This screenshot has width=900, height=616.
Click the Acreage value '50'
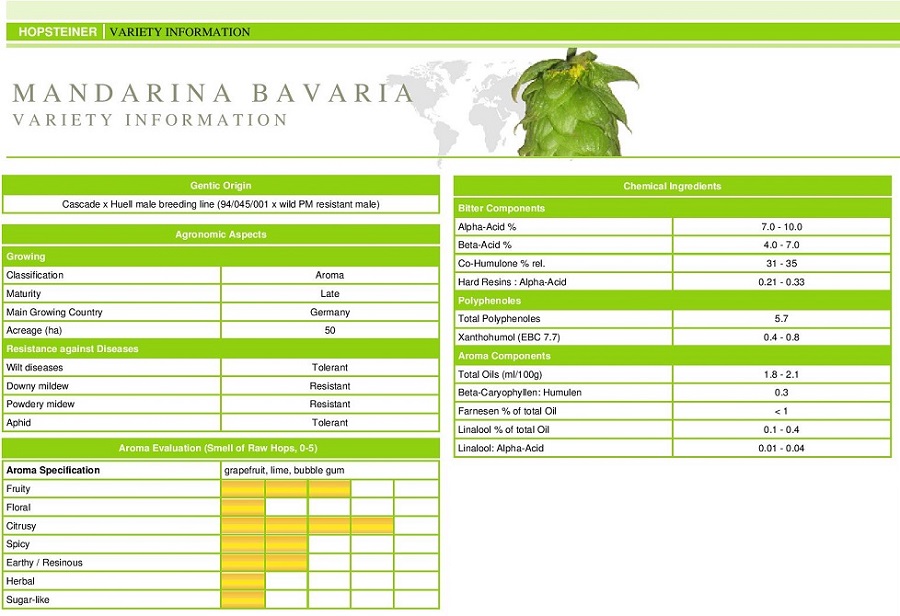click(329, 331)
